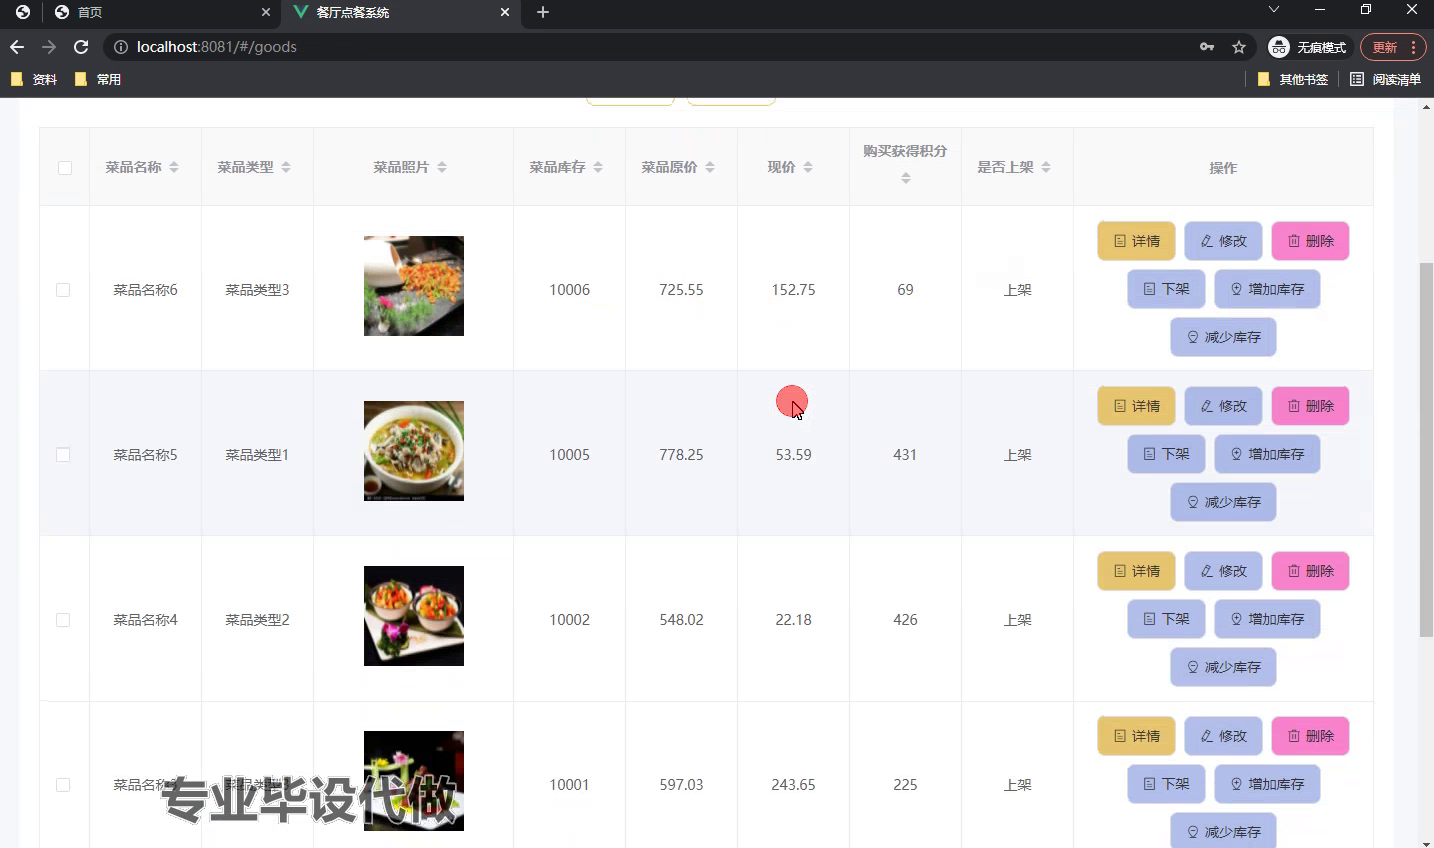Select all rows header checkbox
The height and width of the screenshot is (848, 1434).
[65, 168]
